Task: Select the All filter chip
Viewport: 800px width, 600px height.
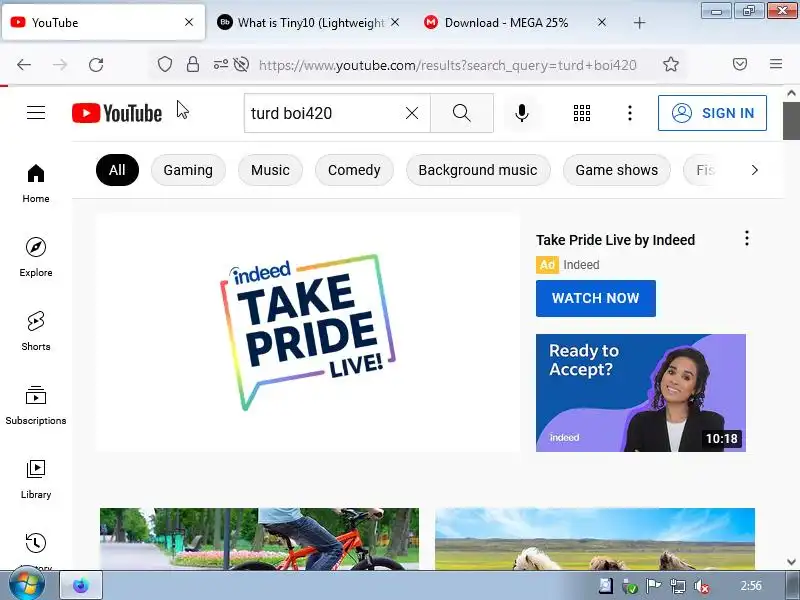Action: click(x=117, y=170)
